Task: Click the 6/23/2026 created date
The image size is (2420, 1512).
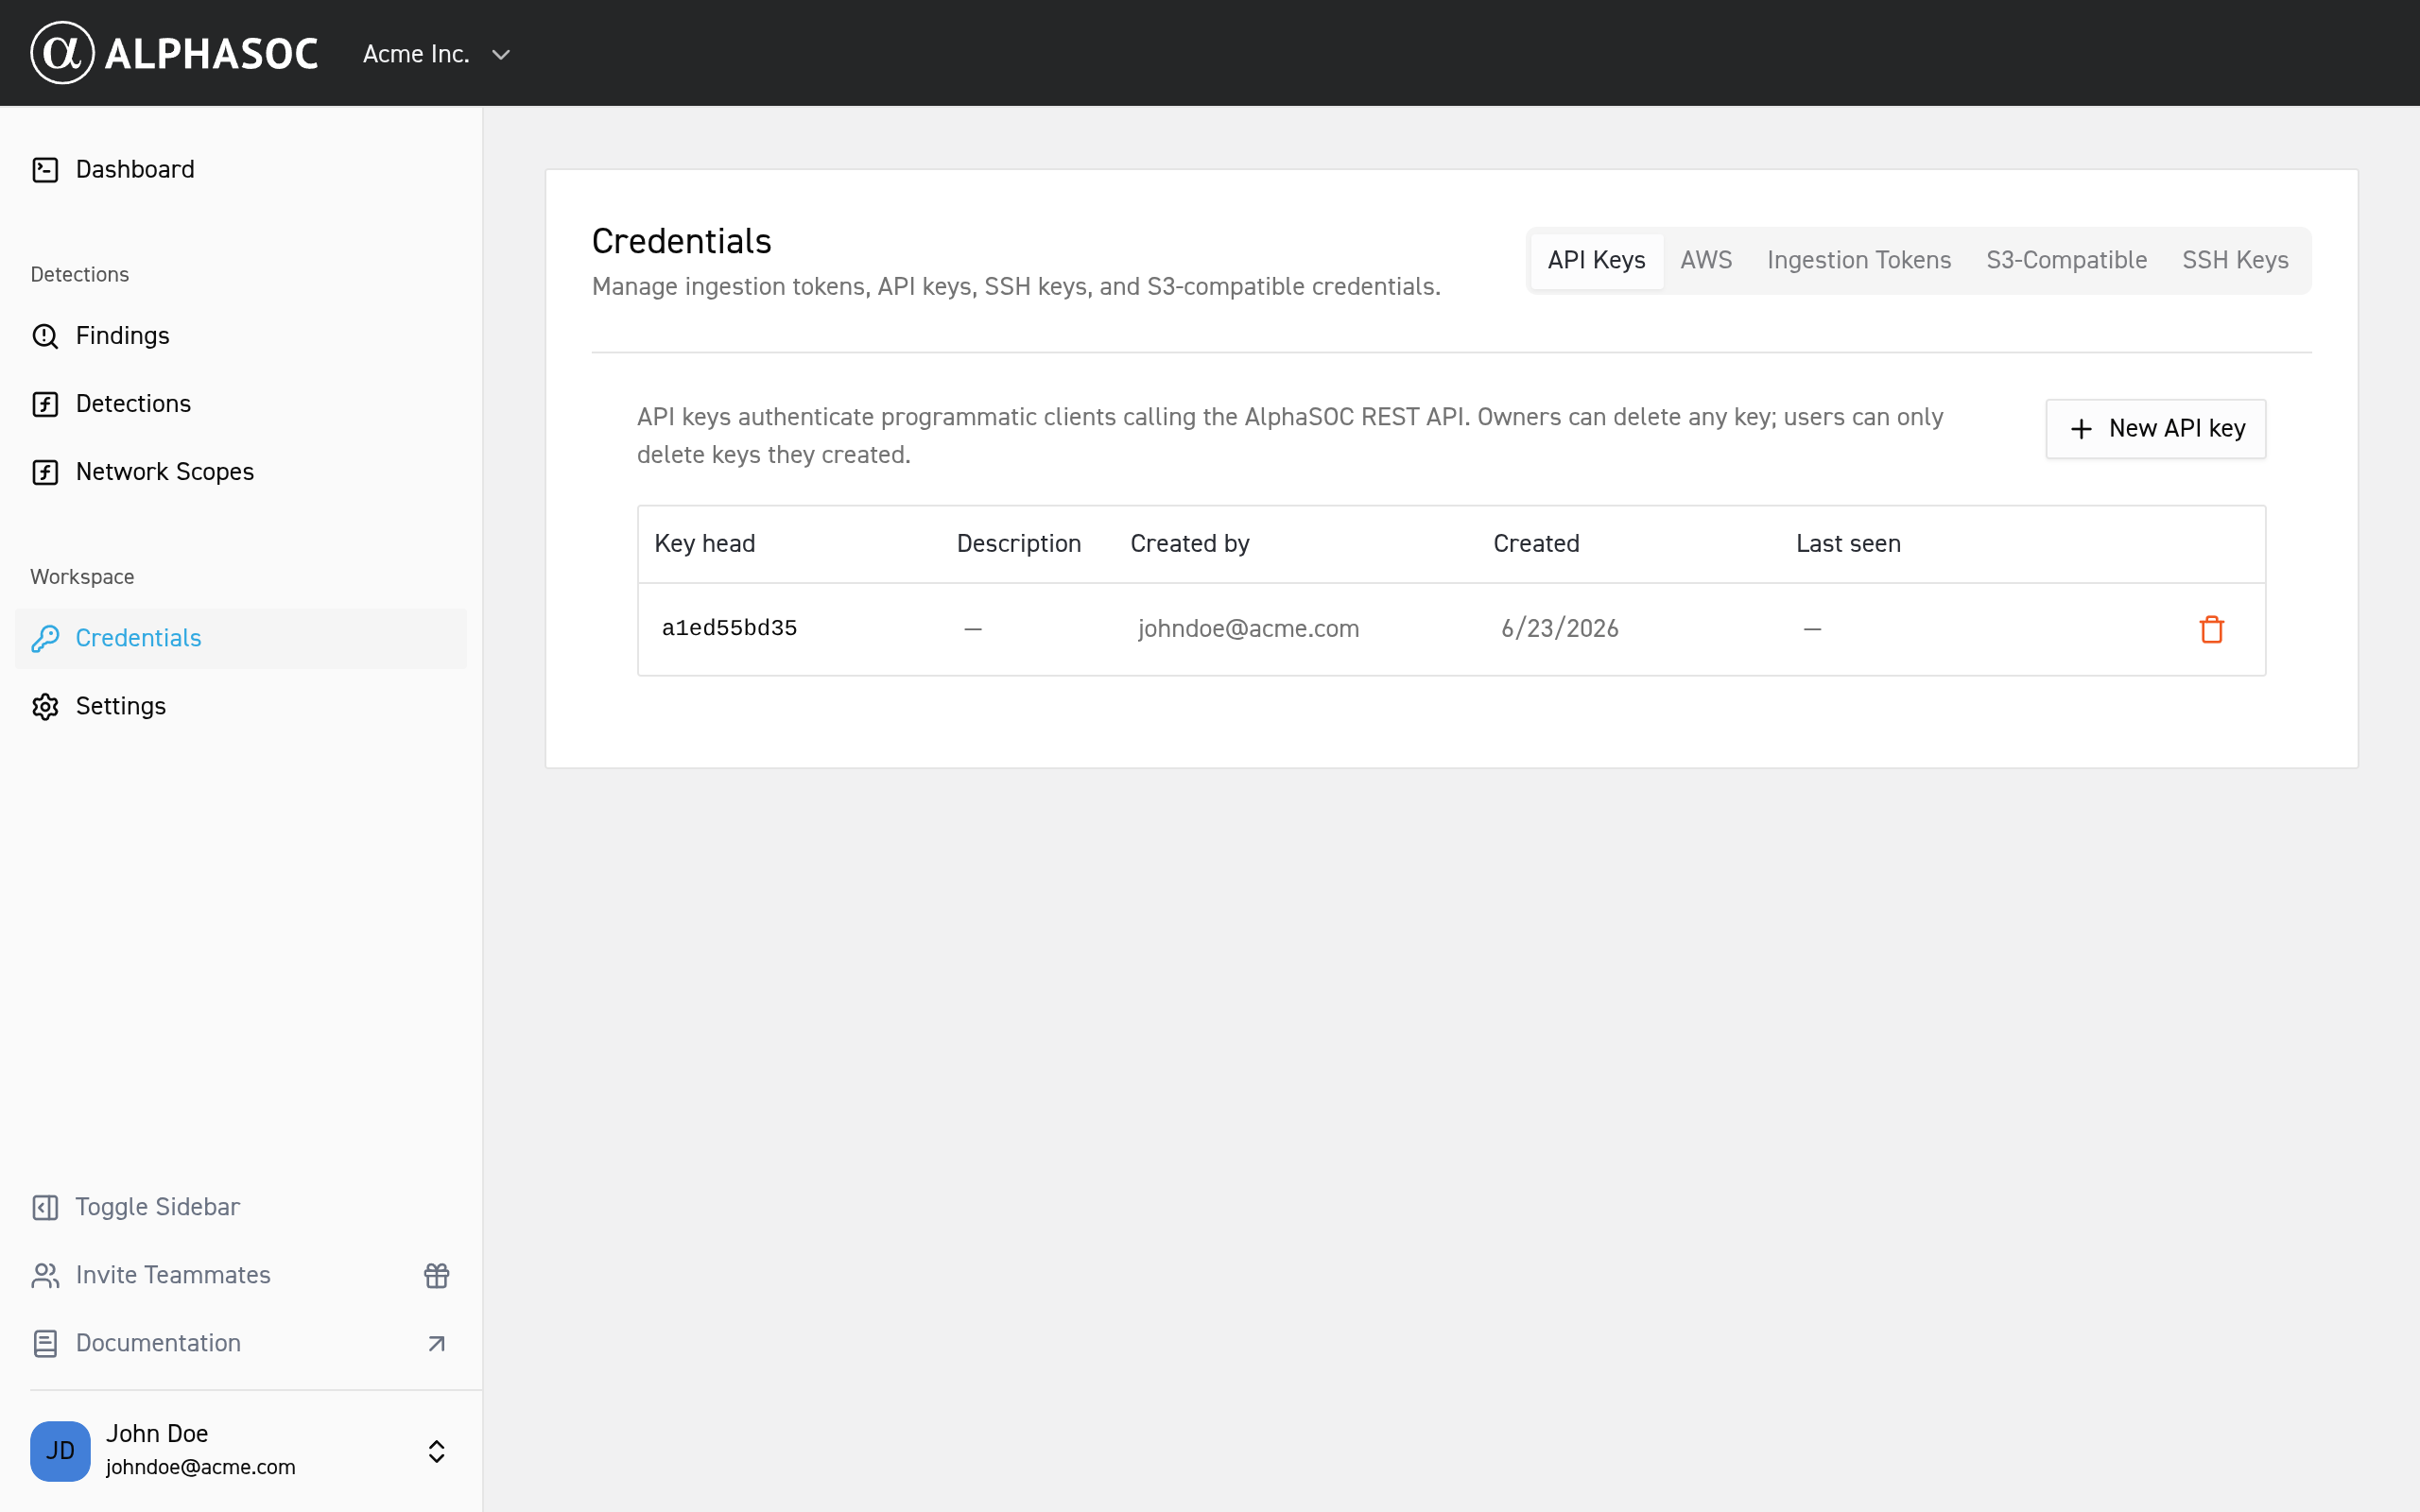Action: [1559, 629]
